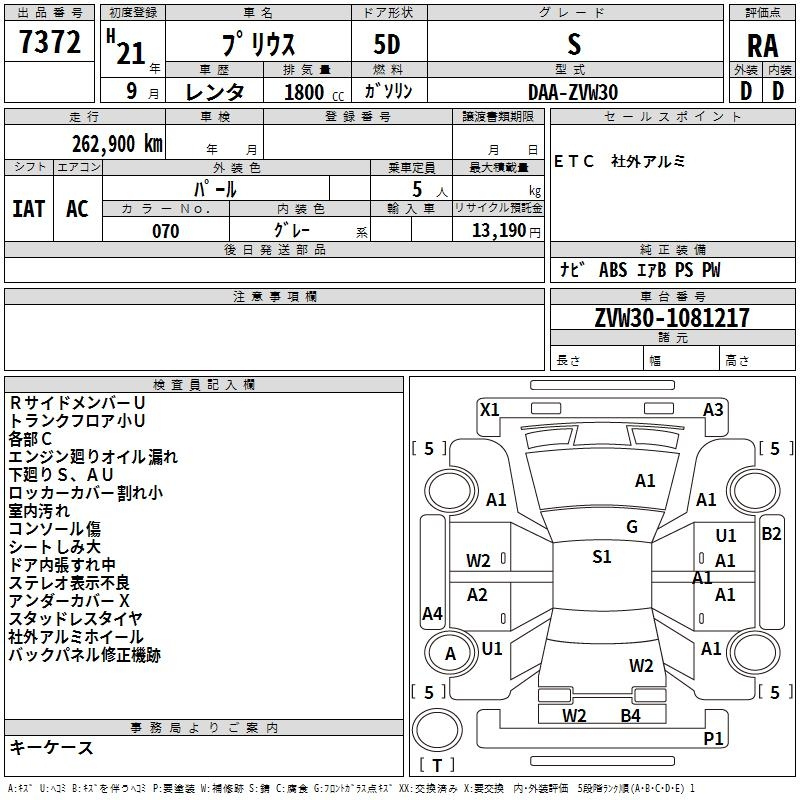
Task: Click the lot number 7372
Action: click(x=50, y=42)
